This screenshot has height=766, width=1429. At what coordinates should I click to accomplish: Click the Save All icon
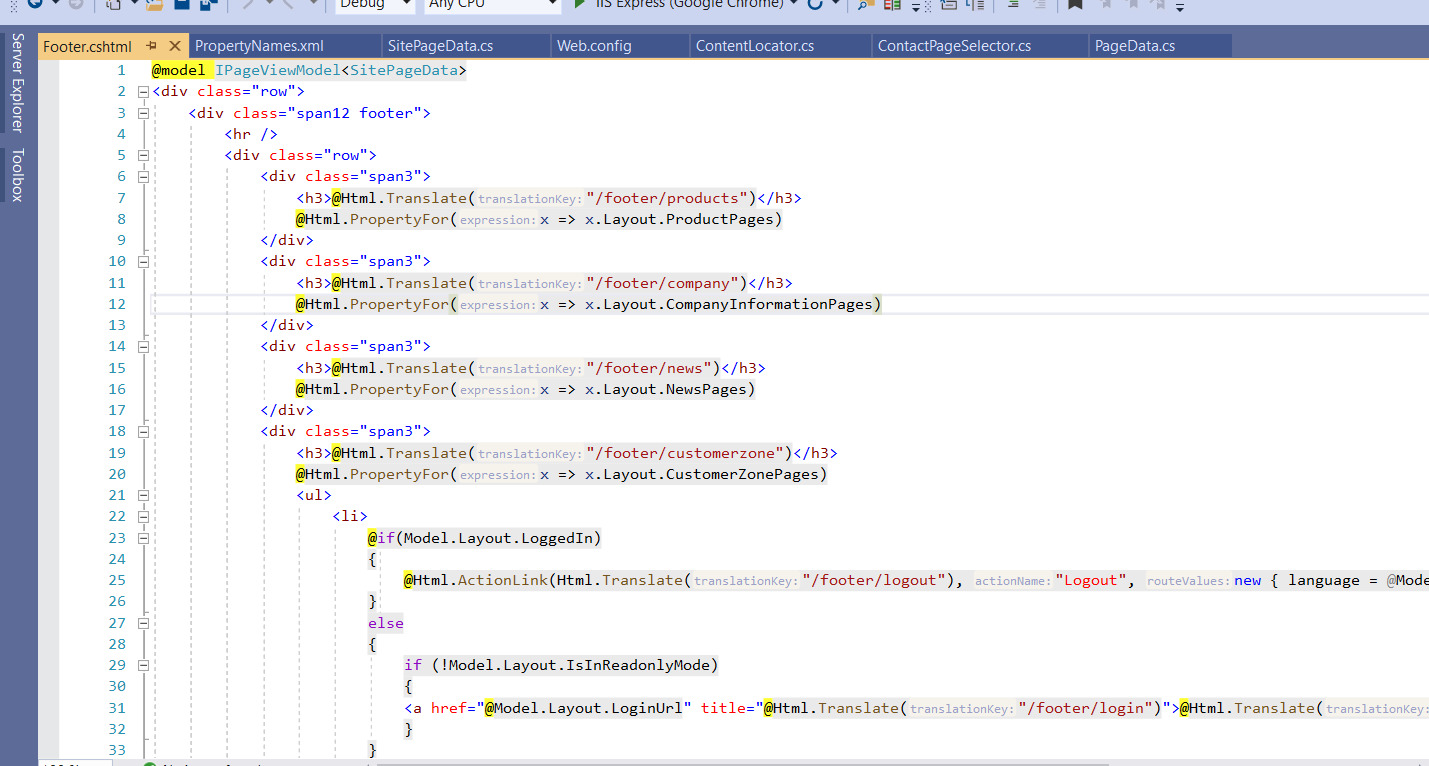click(208, 5)
